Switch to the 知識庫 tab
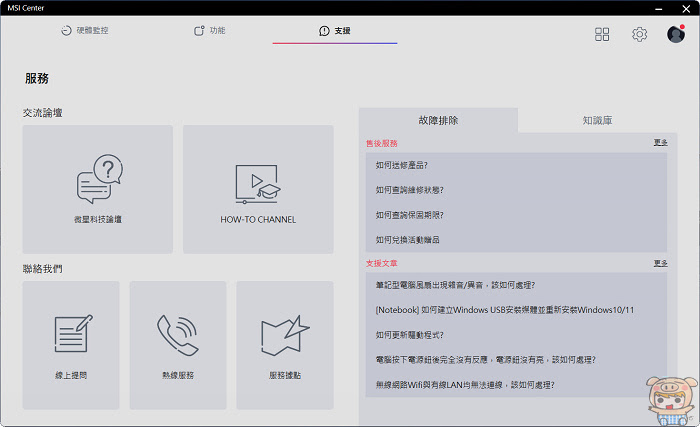This screenshot has height=427, width=700. (597, 120)
